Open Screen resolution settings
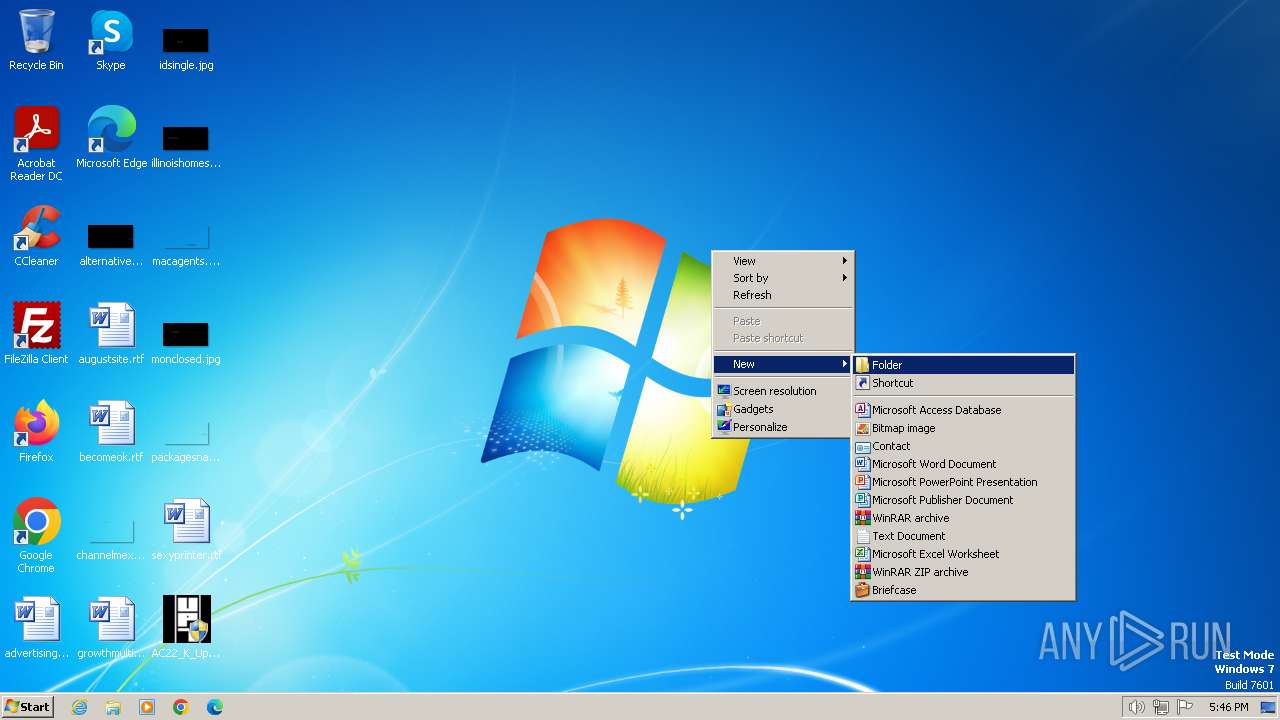This screenshot has width=1280, height=720. point(782,391)
